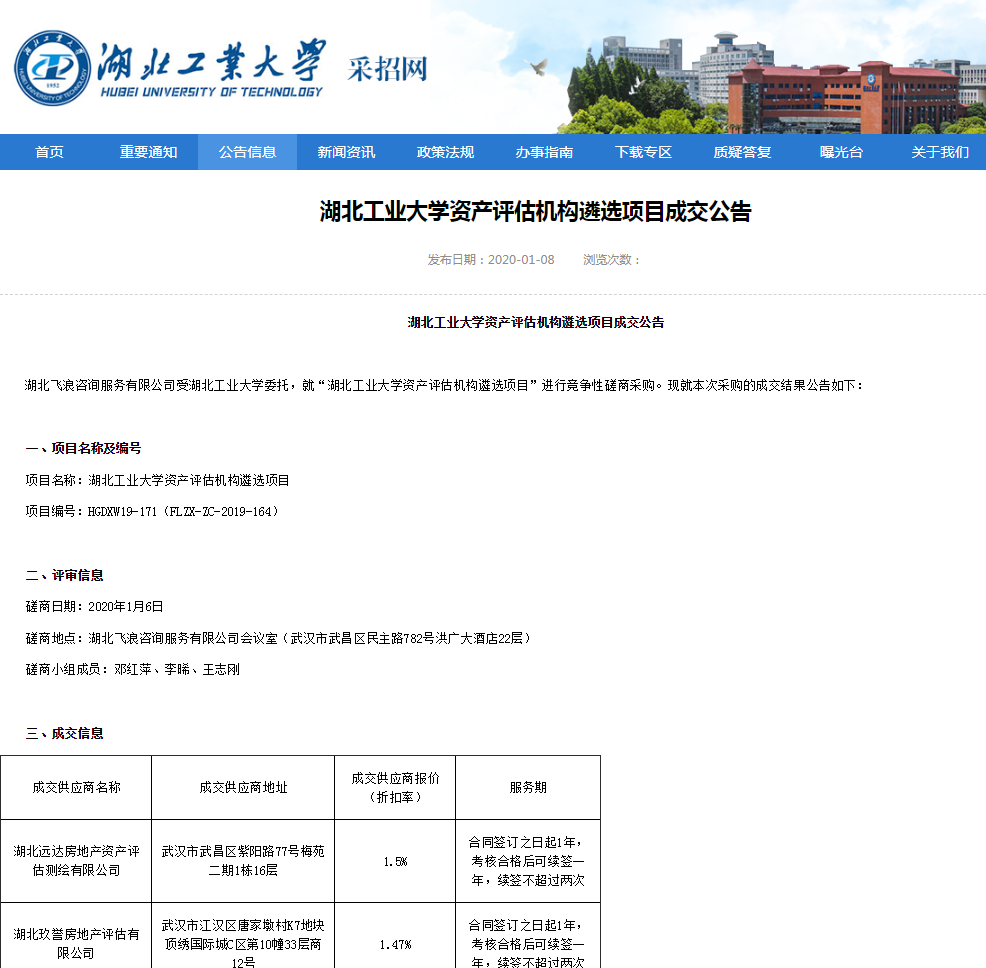This screenshot has width=986, height=968.
Task: Click the 1.5% discount rate cell
Action: [396, 861]
